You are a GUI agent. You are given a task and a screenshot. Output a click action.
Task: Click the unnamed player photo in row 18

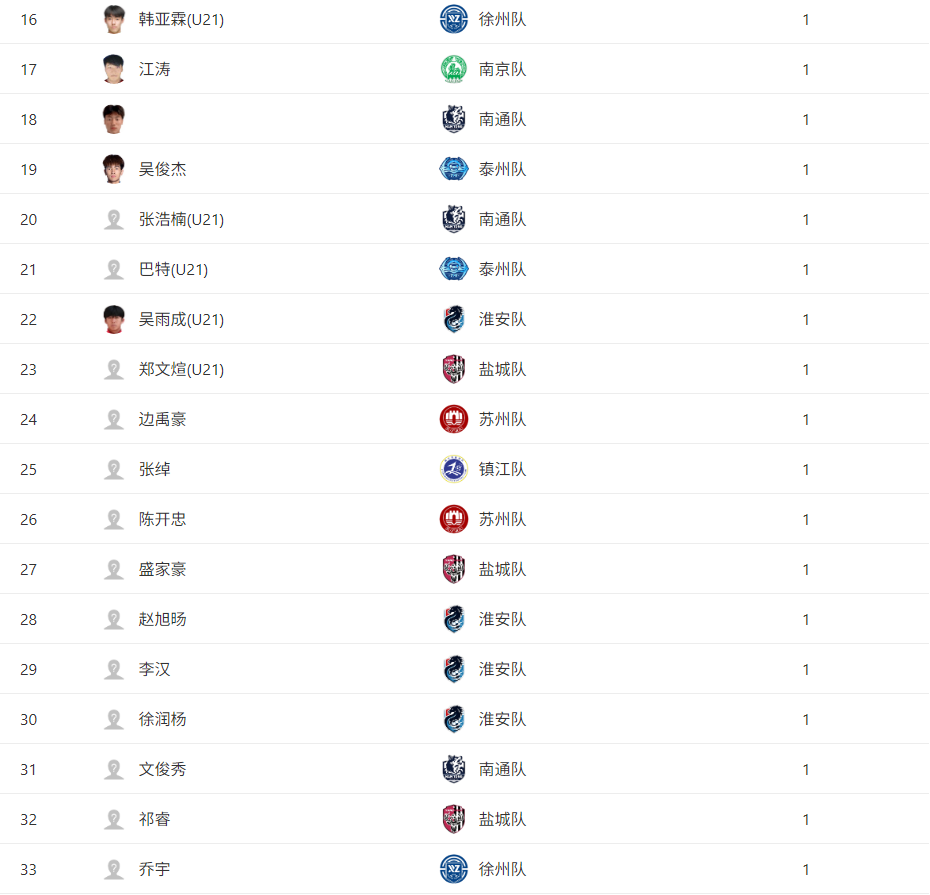click(113, 119)
